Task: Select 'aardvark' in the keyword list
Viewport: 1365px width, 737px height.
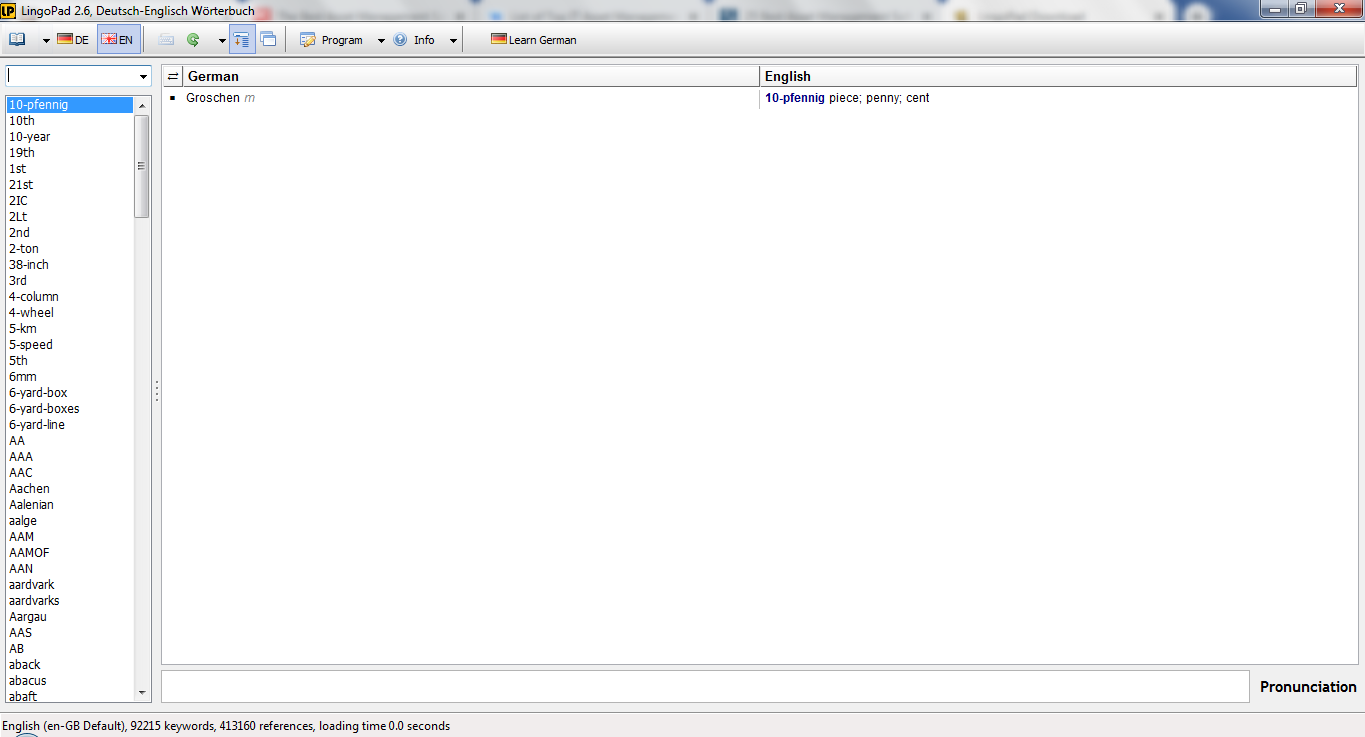Action: point(32,585)
